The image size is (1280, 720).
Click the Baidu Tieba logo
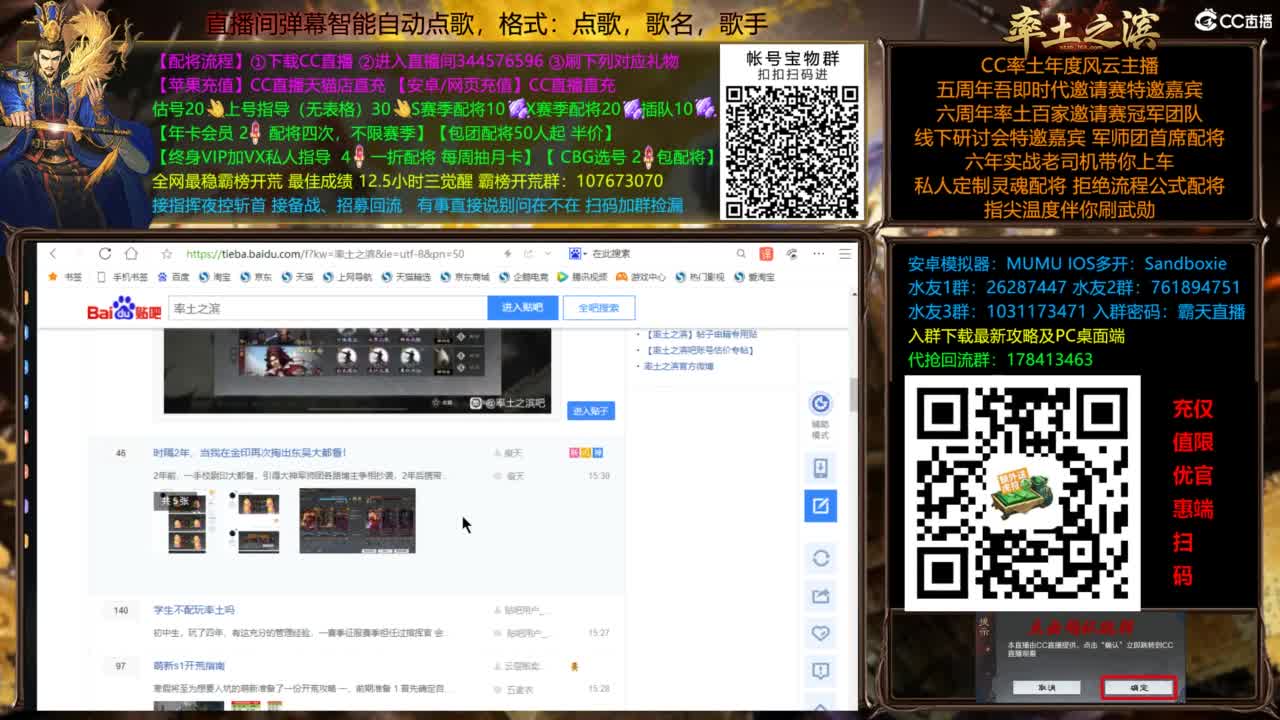[x=124, y=309]
